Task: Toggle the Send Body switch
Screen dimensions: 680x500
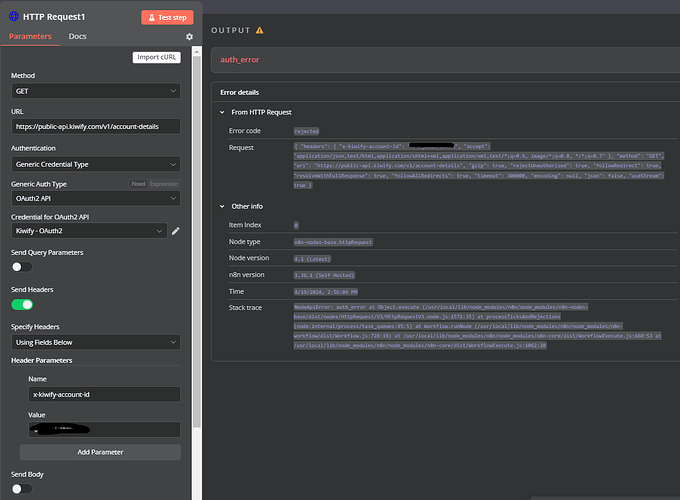Action: point(22,489)
